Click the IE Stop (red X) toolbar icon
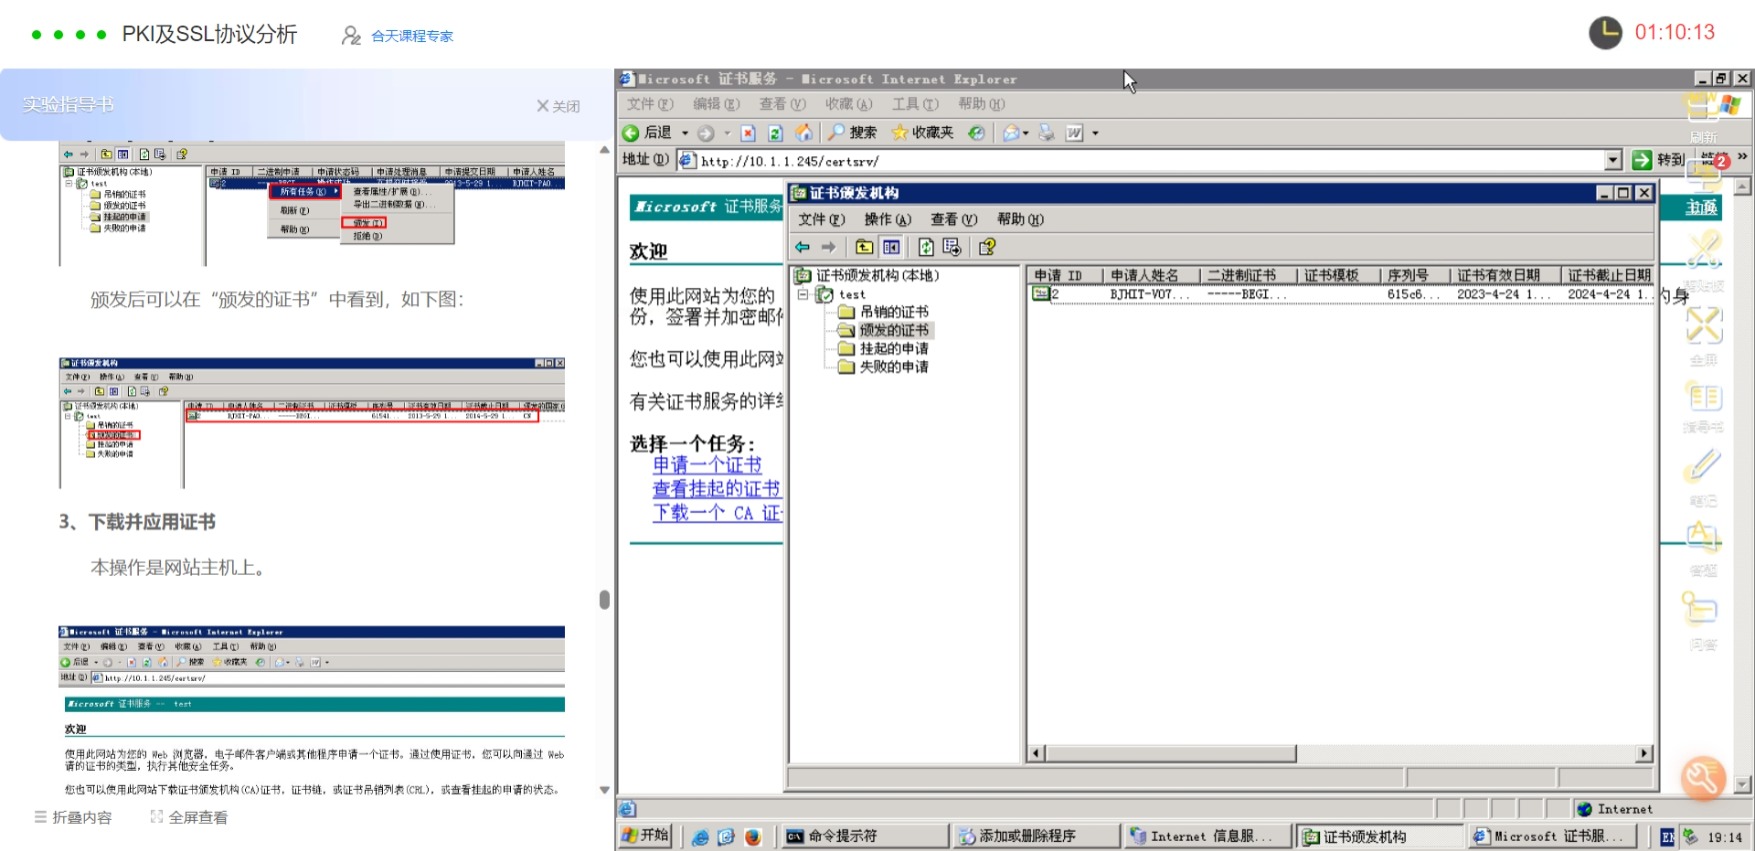Image resolution: width=1755 pixels, height=851 pixels. 748,133
